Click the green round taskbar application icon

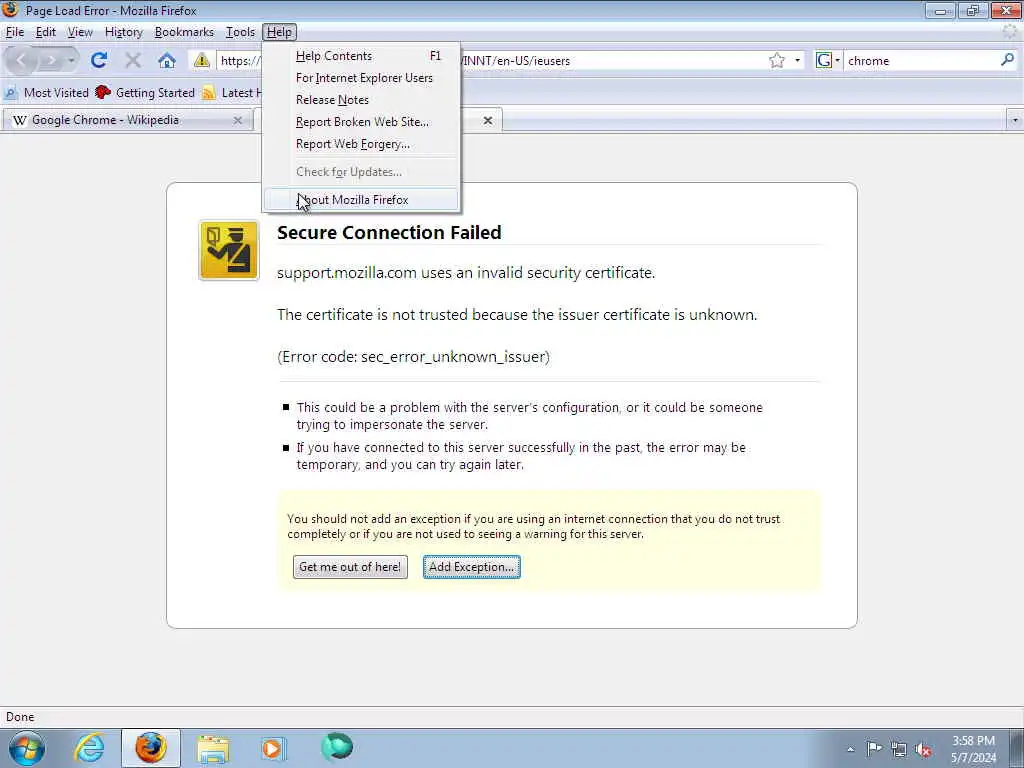pos(337,747)
